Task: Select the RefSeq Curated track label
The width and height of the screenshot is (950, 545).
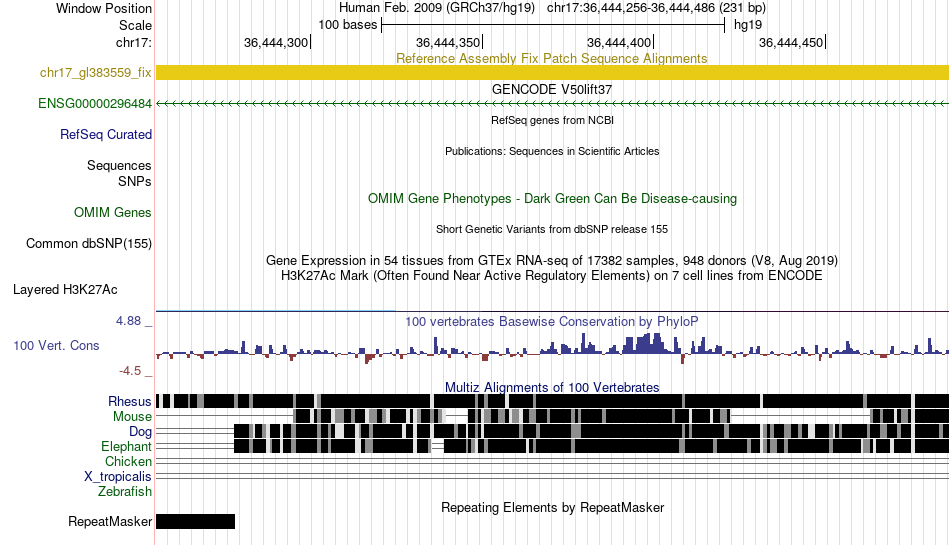Action: click(105, 134)
